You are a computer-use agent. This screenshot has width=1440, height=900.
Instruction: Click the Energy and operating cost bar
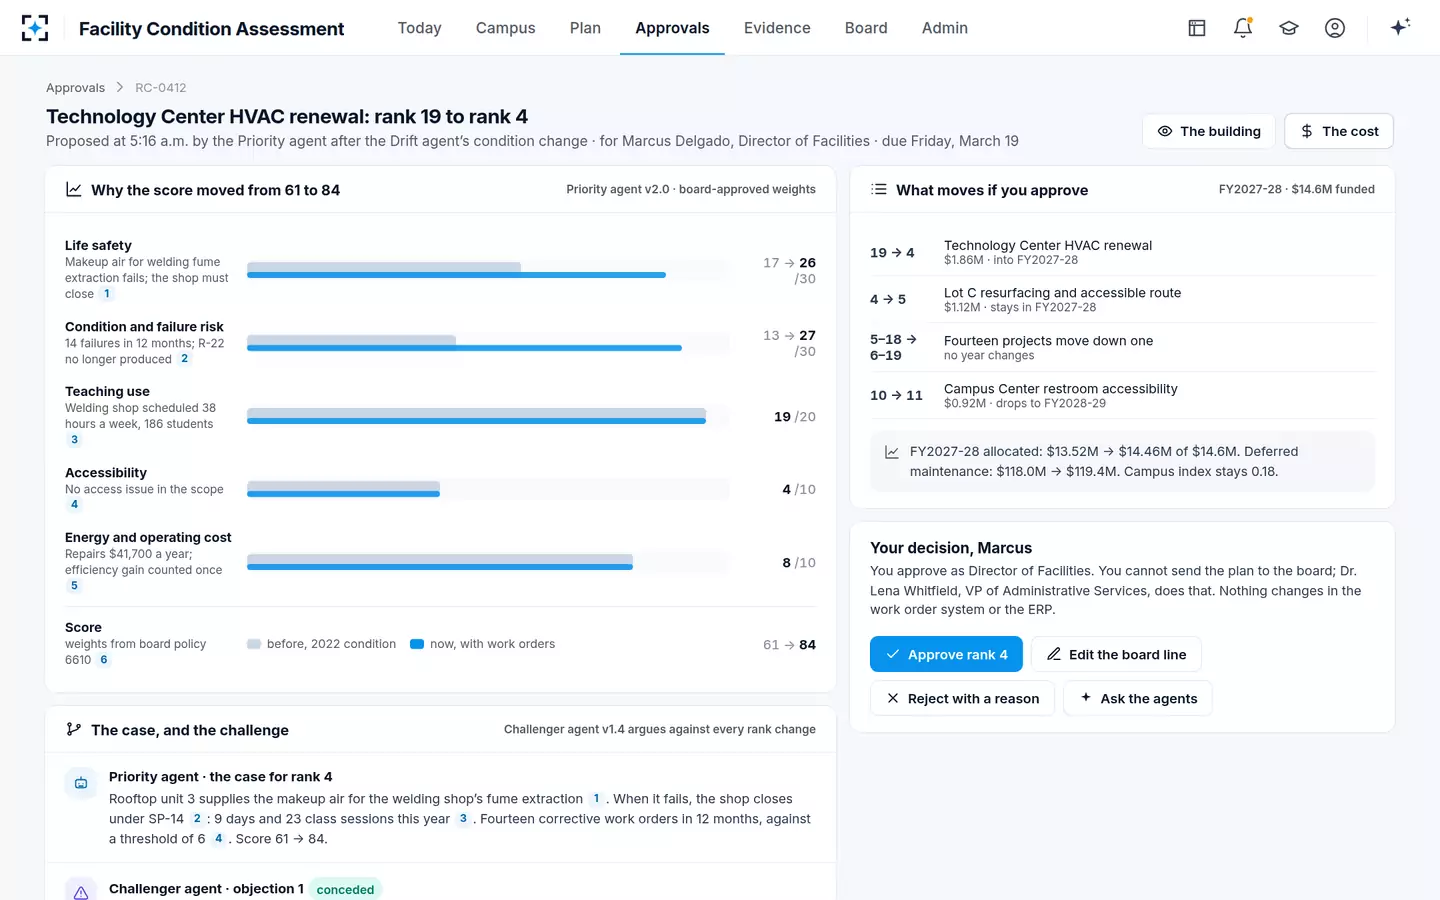click(487, 562)
